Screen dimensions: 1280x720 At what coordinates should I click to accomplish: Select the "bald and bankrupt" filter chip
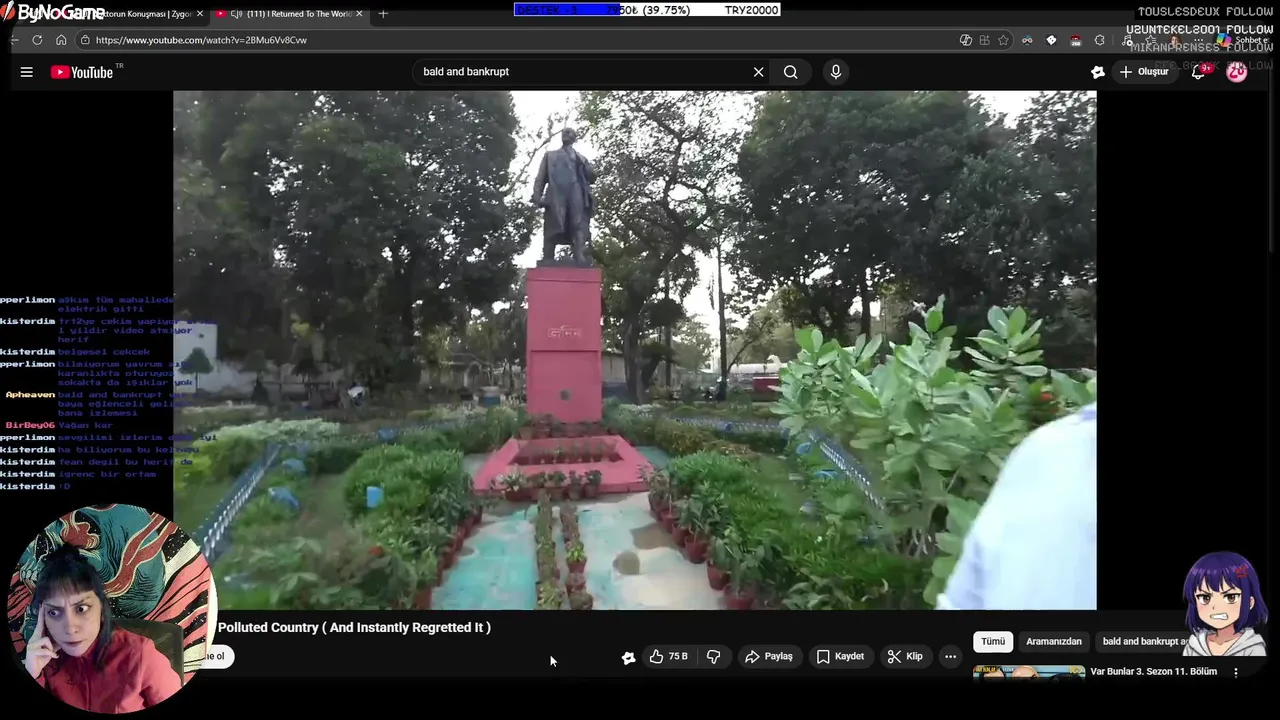click(1144, 642)
